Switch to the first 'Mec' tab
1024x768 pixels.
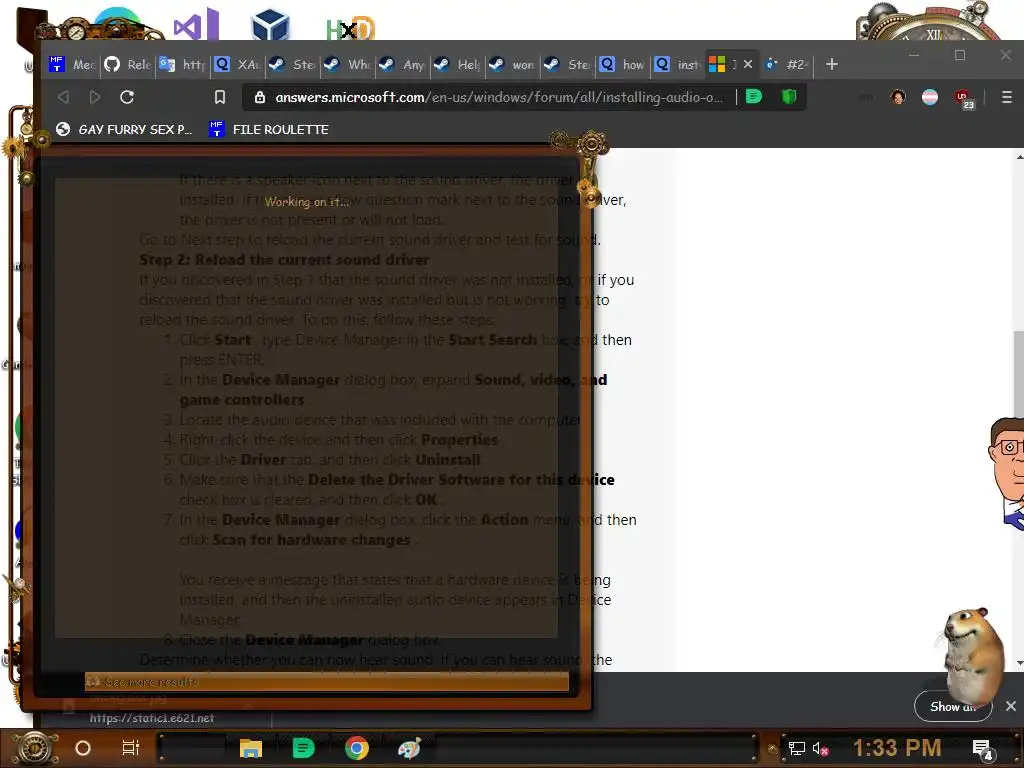[x=72, y=64]
